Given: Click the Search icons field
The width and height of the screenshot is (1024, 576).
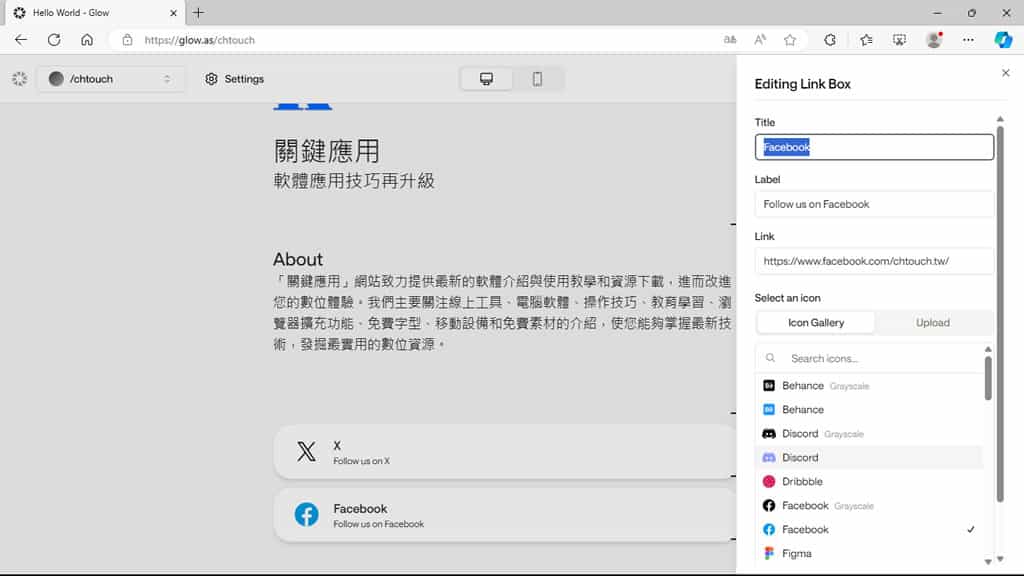Looking at the screenshot, I should tap(871, 358).
